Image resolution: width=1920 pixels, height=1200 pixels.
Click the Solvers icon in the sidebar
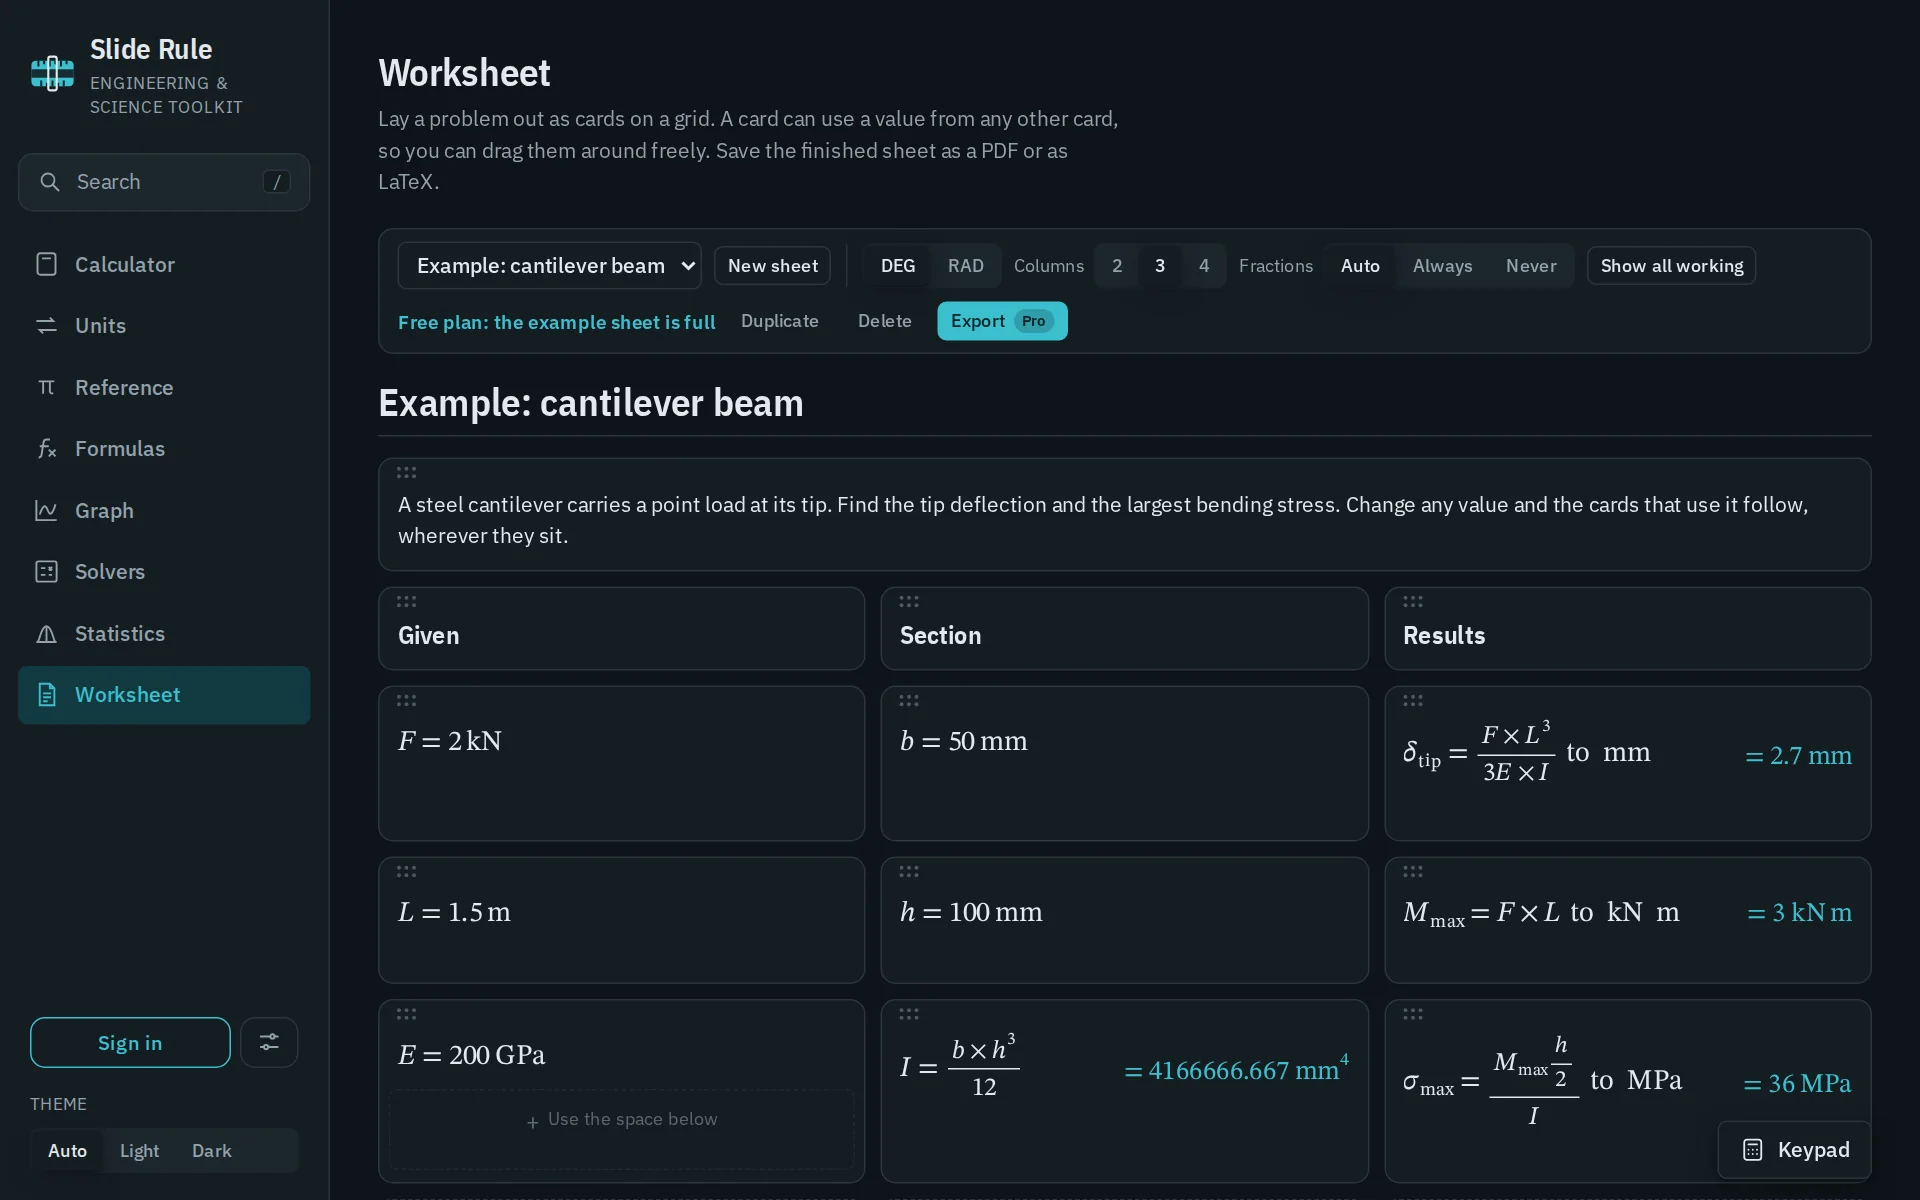46,571
